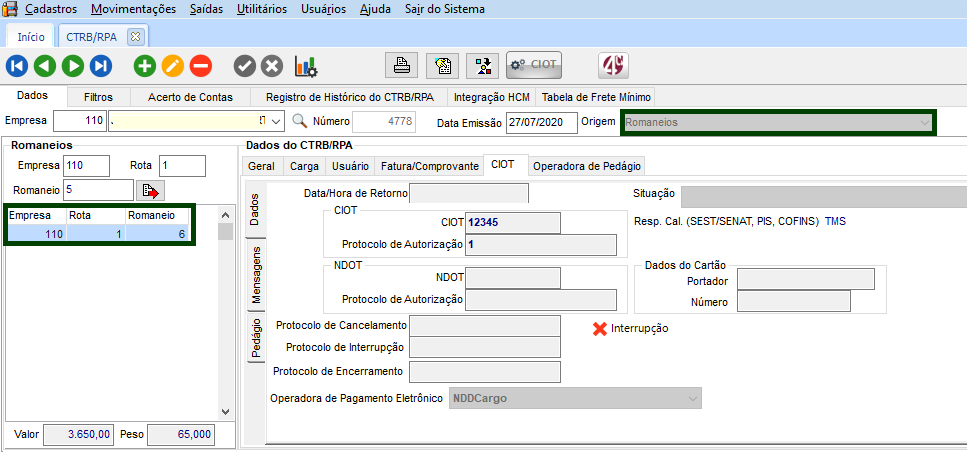Click the add romaneio document arrow icon

150,192
